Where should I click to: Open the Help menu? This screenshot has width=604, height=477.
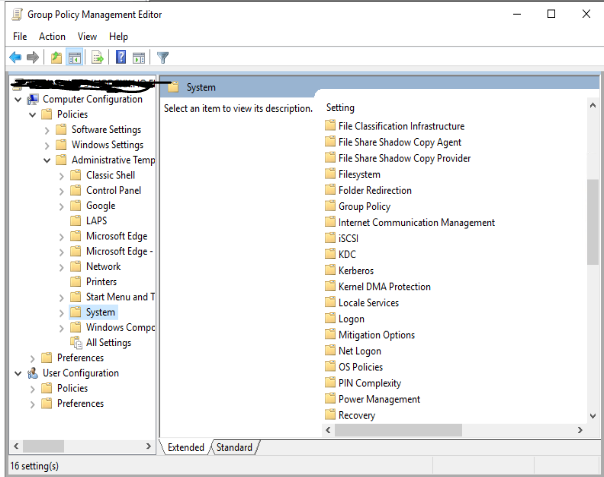118,37
